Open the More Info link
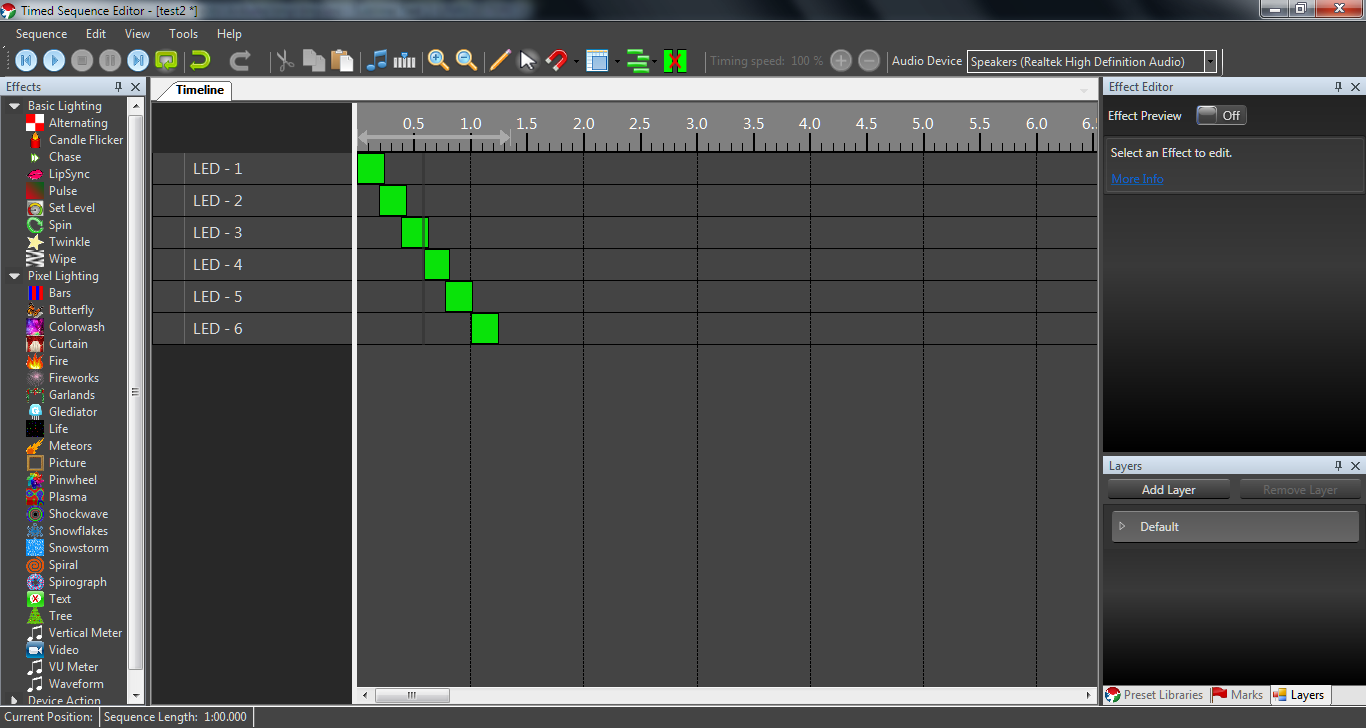The height and width of the screenshot is (728, 1366). tap(1137, 179)
